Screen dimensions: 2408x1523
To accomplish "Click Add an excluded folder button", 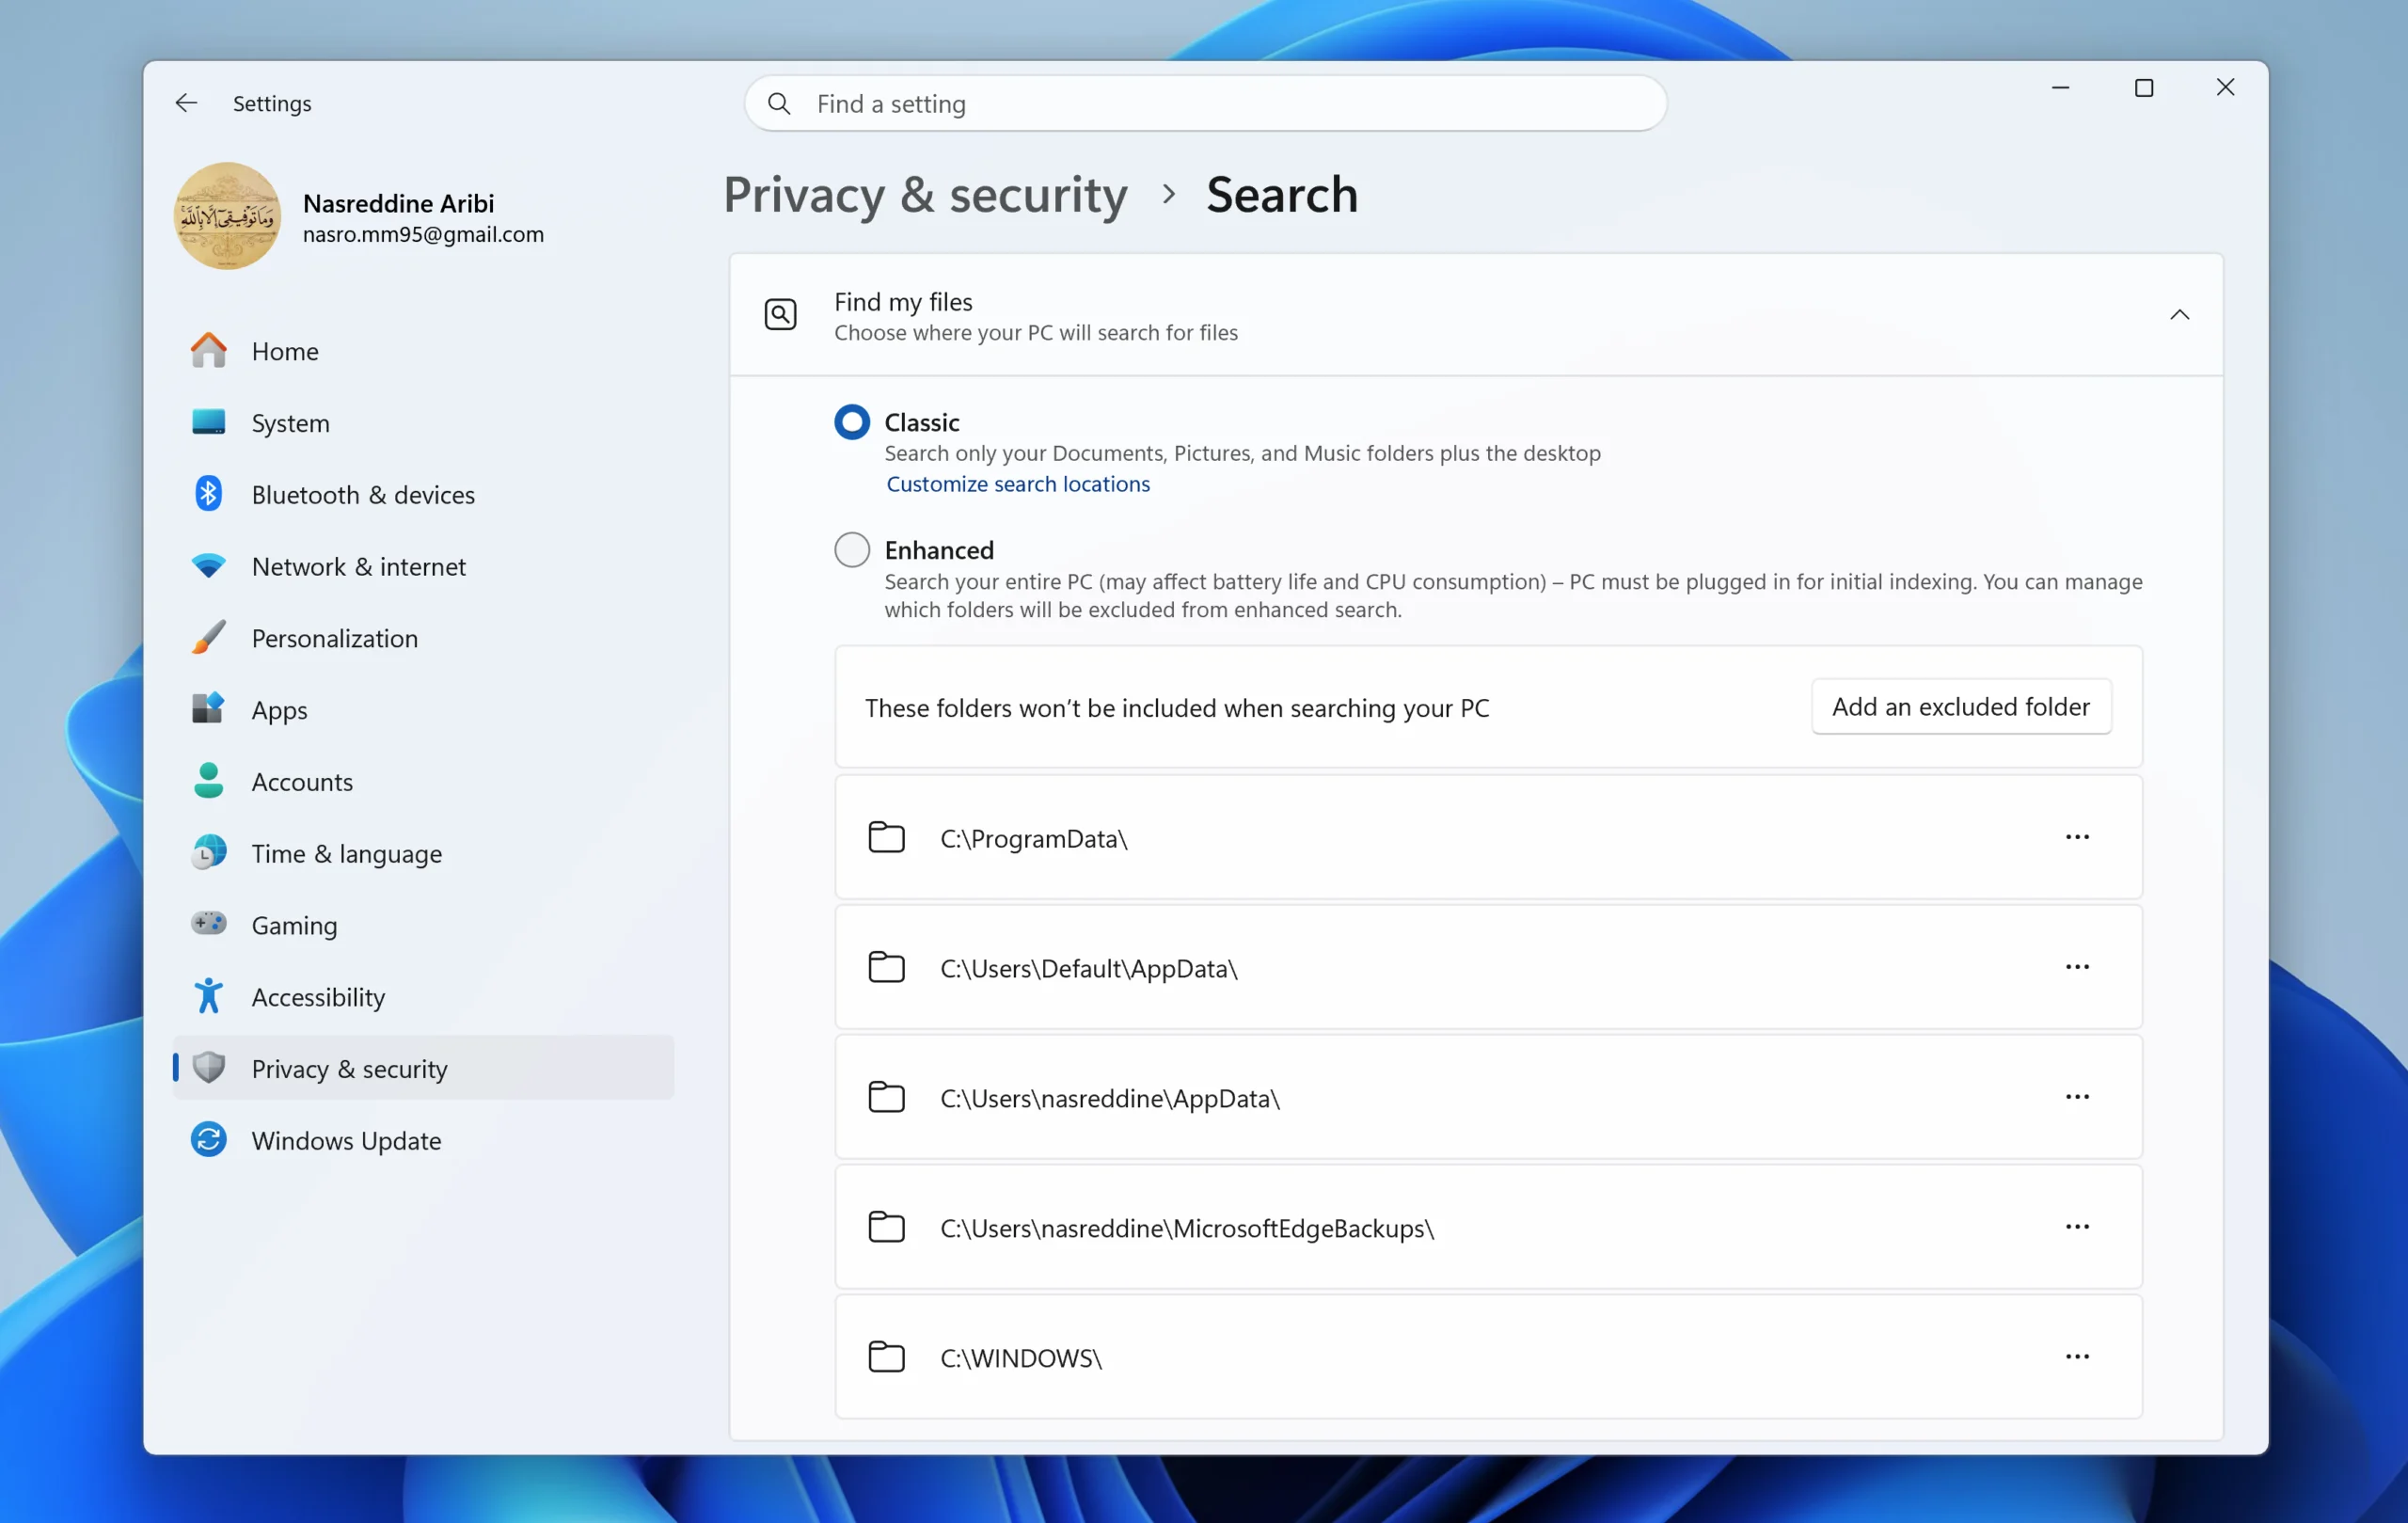I will [1960, 707].
